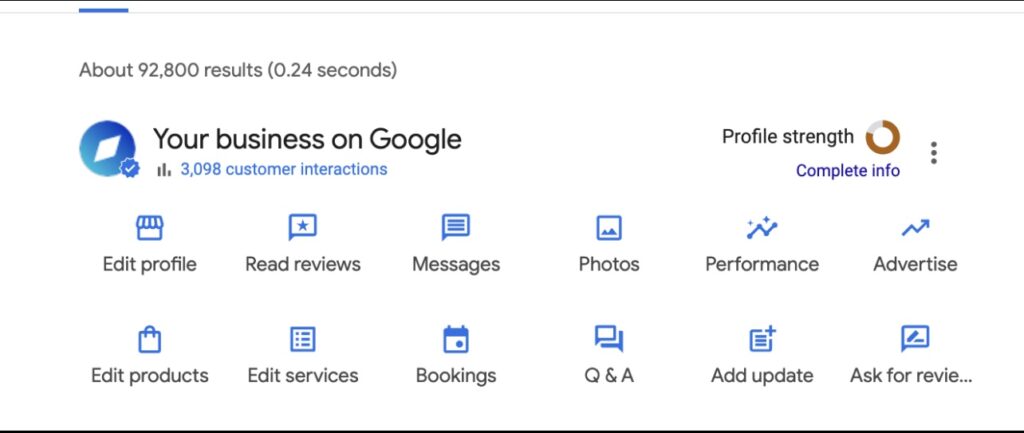Open the Edit services list icon

coord(302,339)
